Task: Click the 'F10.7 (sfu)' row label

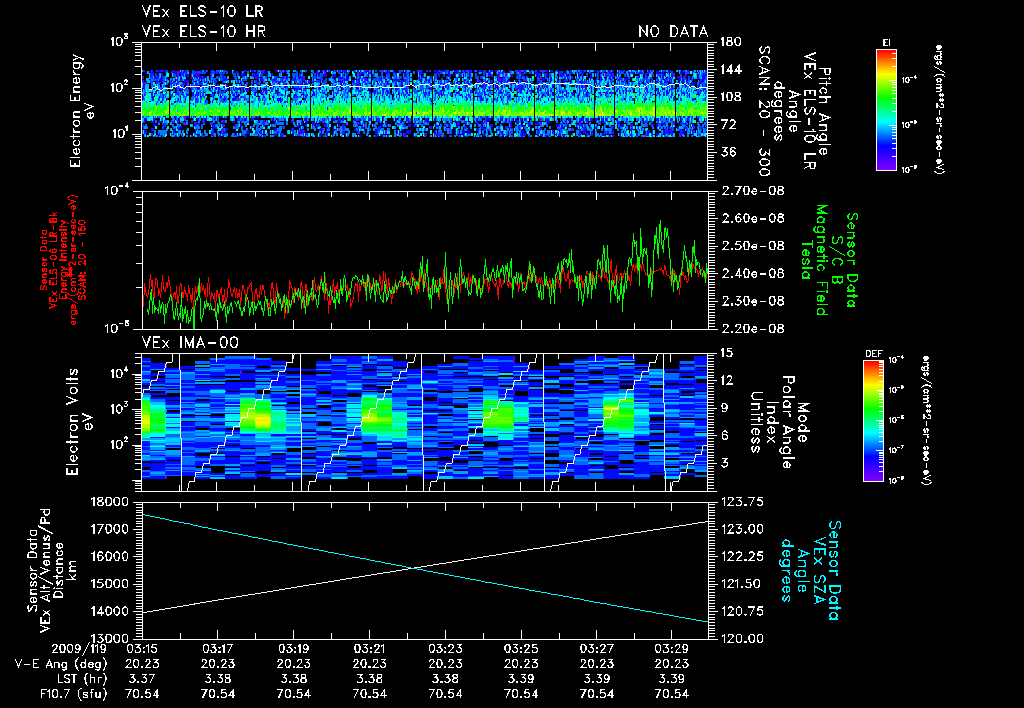Action: pyautogui.click(x=74, y=694)
